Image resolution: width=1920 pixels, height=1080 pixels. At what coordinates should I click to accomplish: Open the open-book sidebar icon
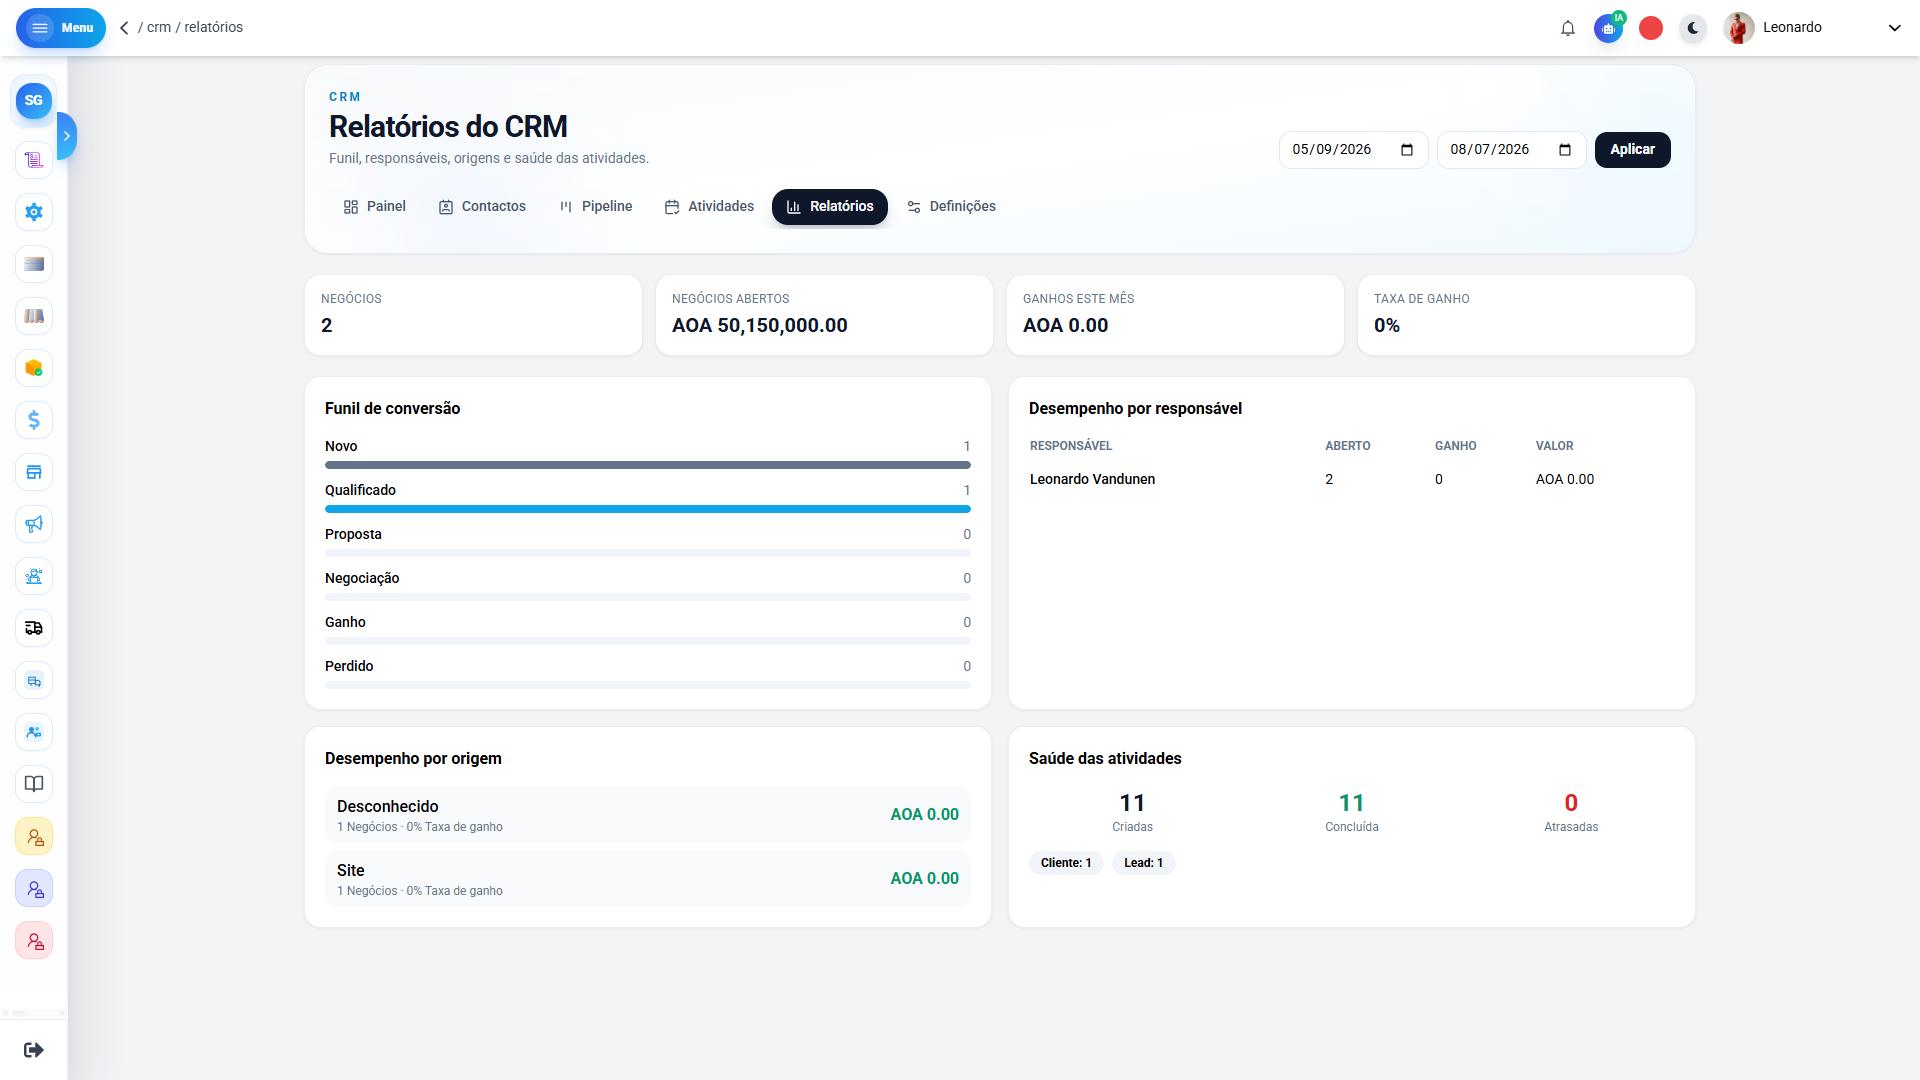34,784
